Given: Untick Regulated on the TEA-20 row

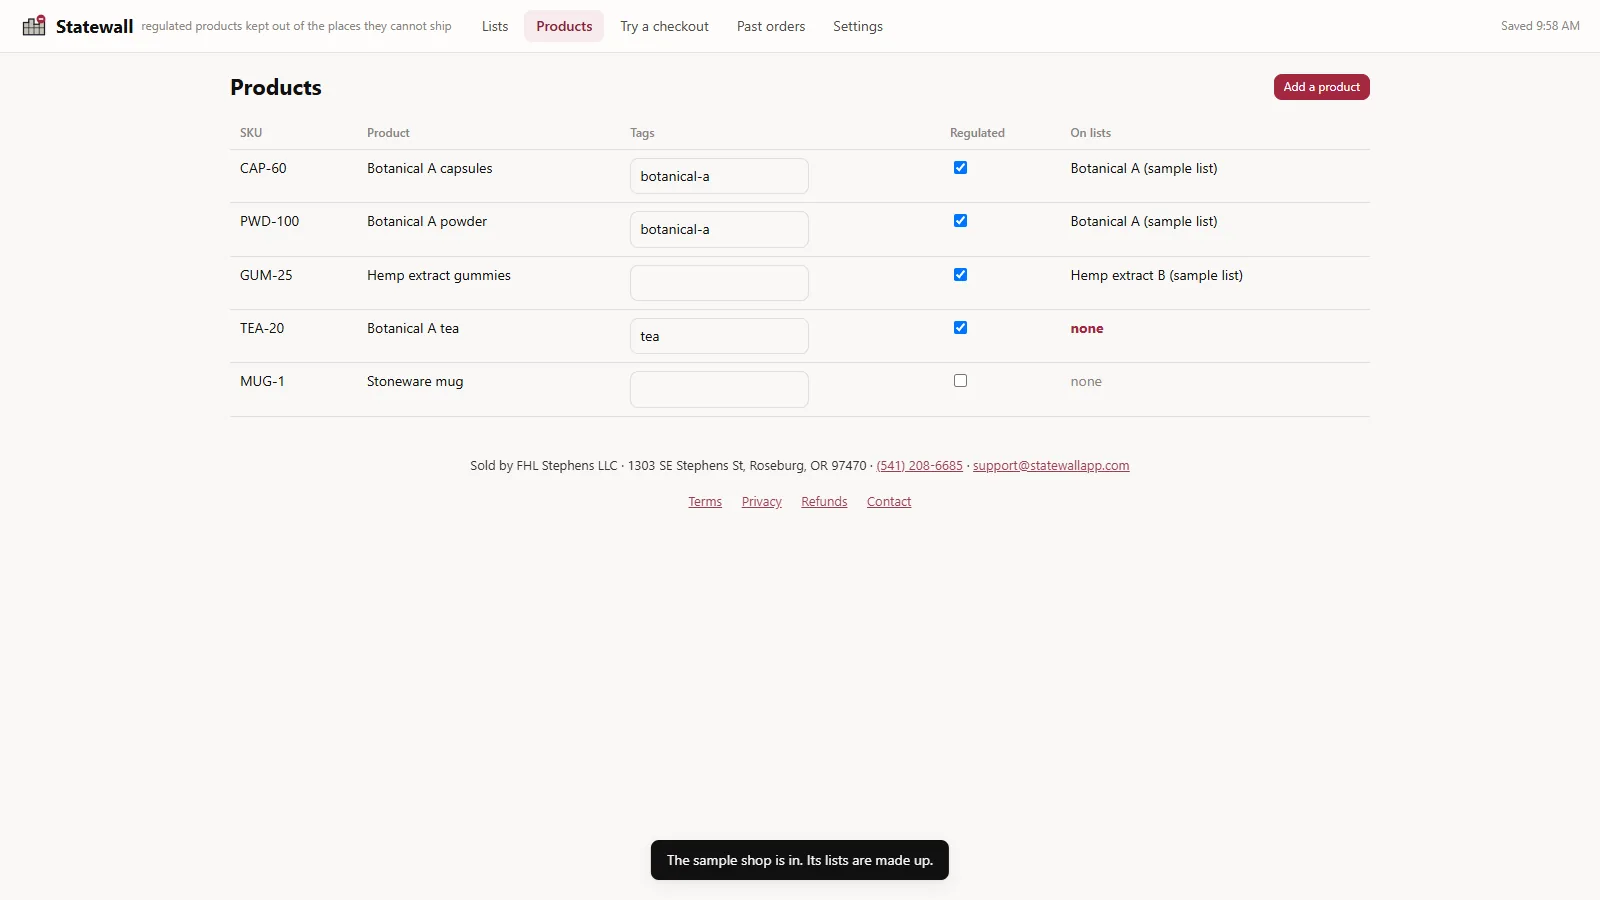Looking at the screenshot, I should click(960, 328).
